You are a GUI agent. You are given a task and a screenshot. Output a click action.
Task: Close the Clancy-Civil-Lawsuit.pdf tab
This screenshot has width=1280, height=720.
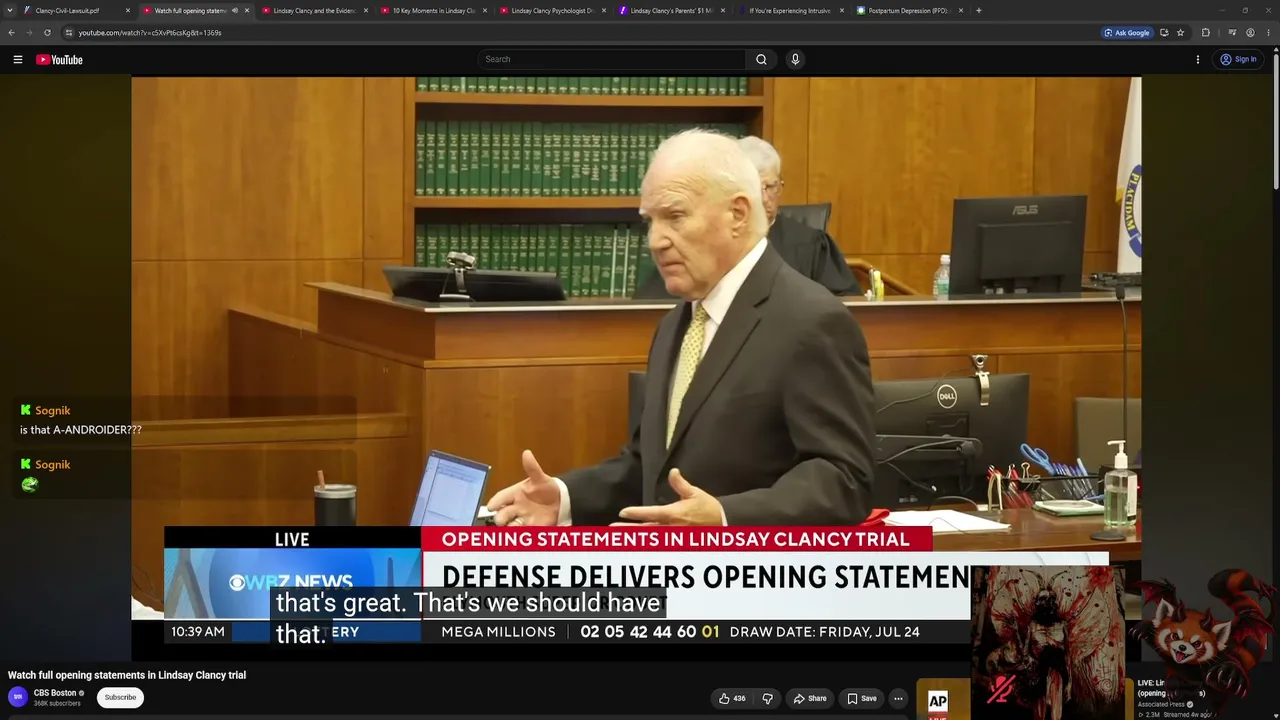click(128, 11)
